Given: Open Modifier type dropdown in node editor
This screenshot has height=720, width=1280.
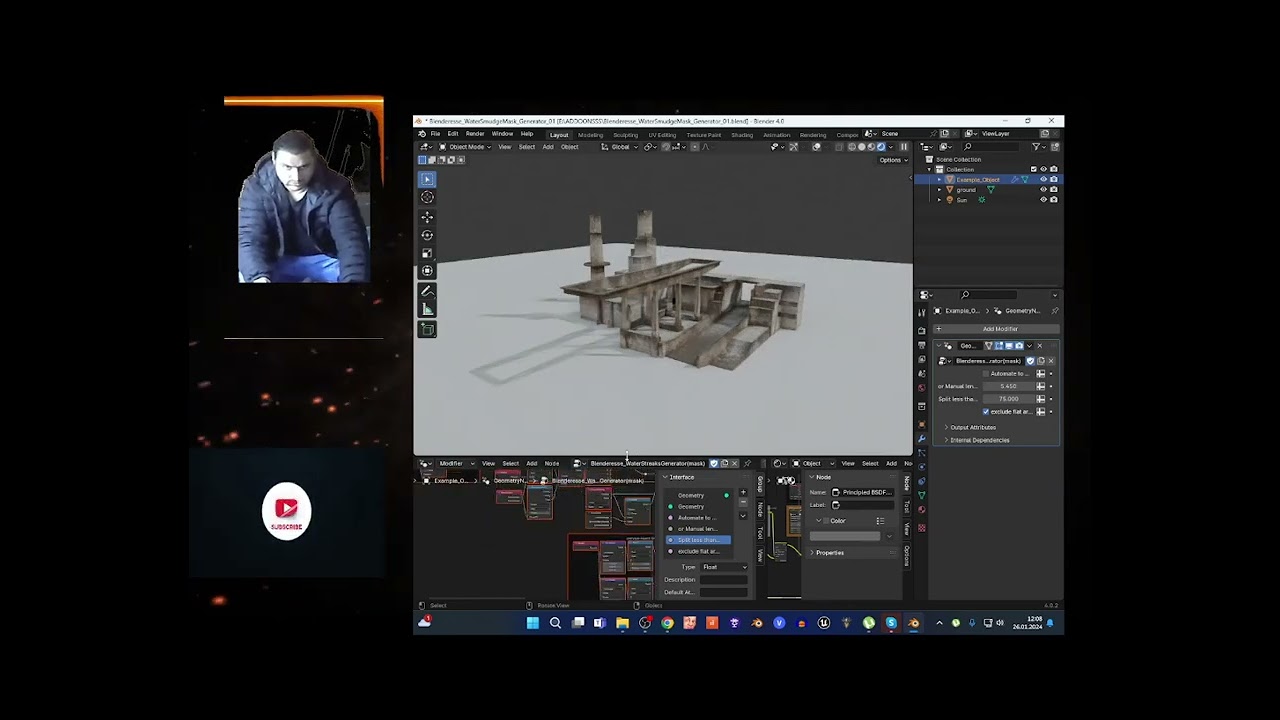Looking at the screenshot, I should (456, 463).
